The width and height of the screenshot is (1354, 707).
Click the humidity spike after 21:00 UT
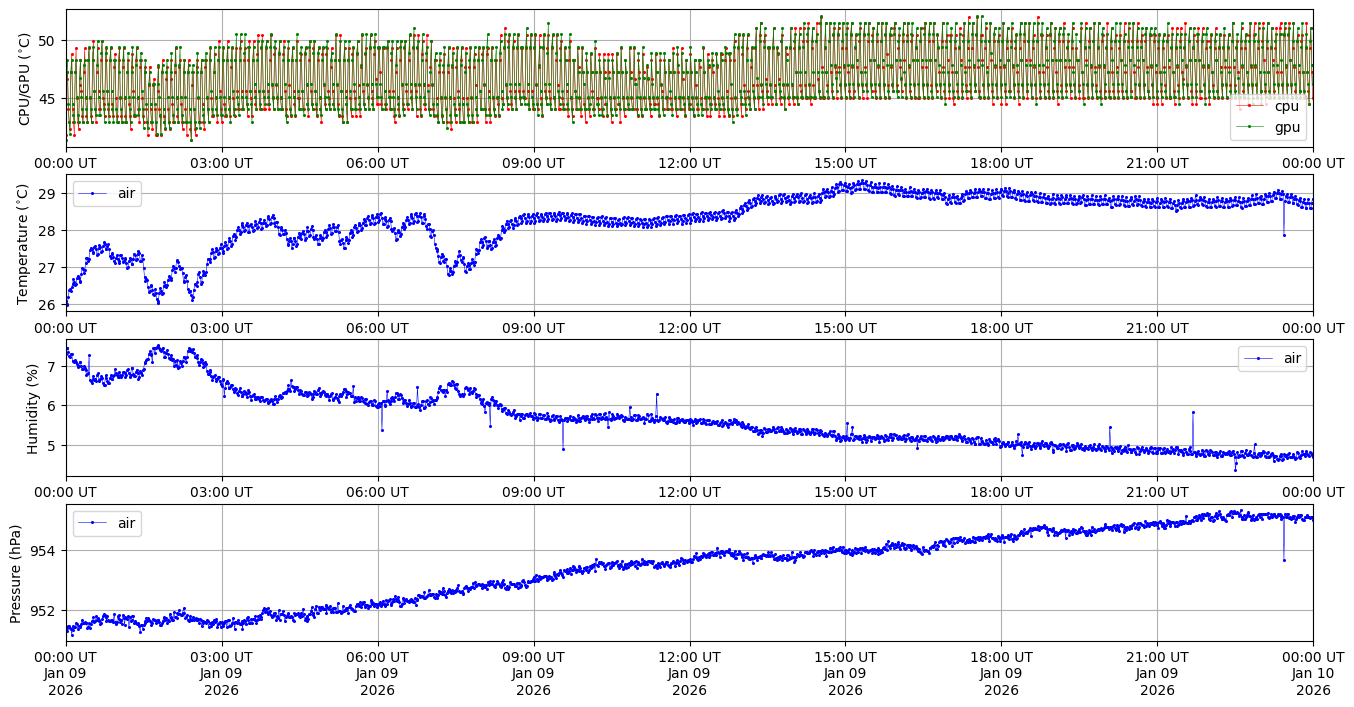(x=1193, y=412)
